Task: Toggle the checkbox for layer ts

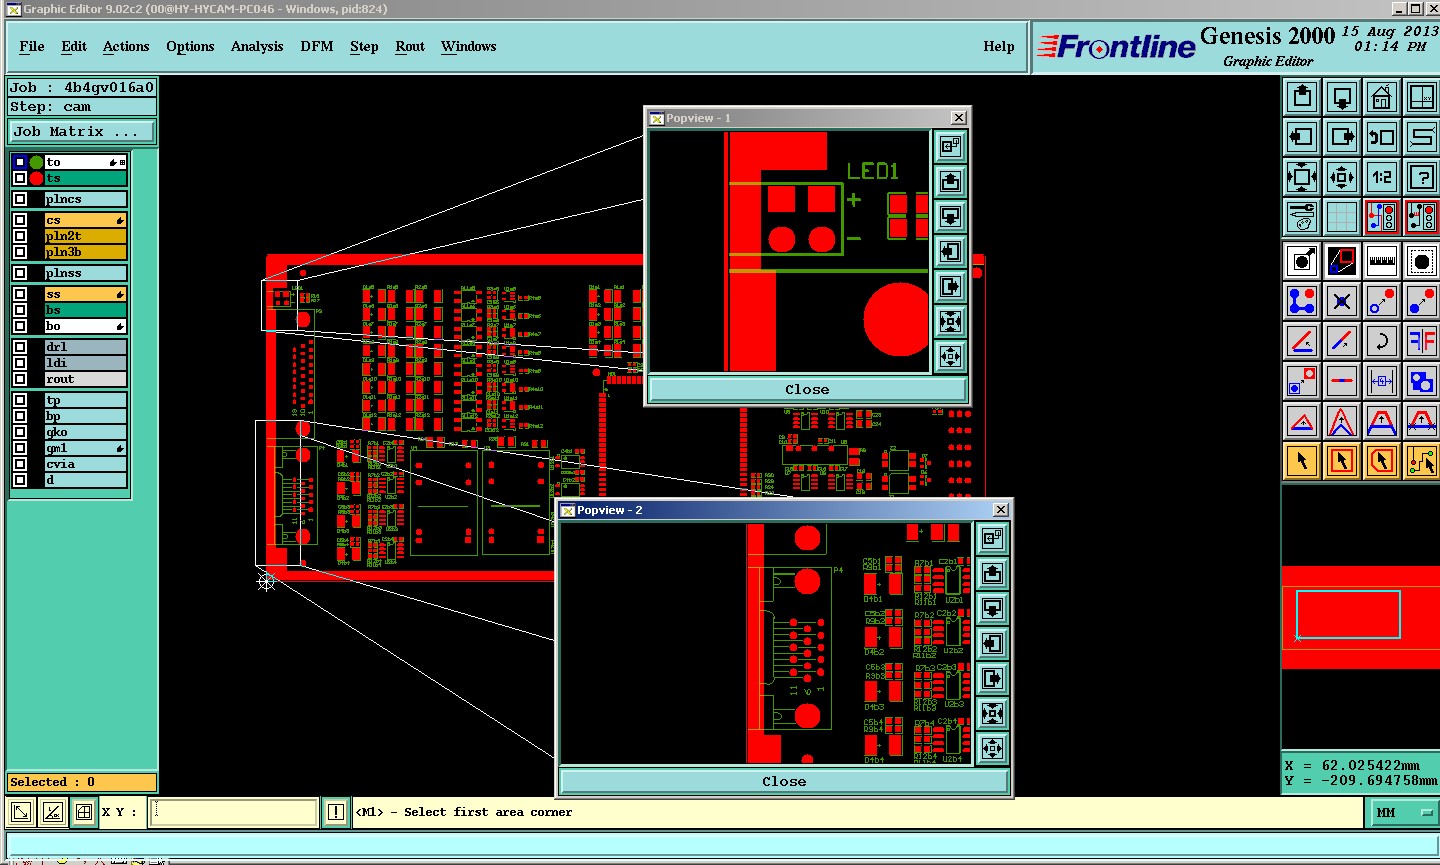Action: (x=20, y=178)
